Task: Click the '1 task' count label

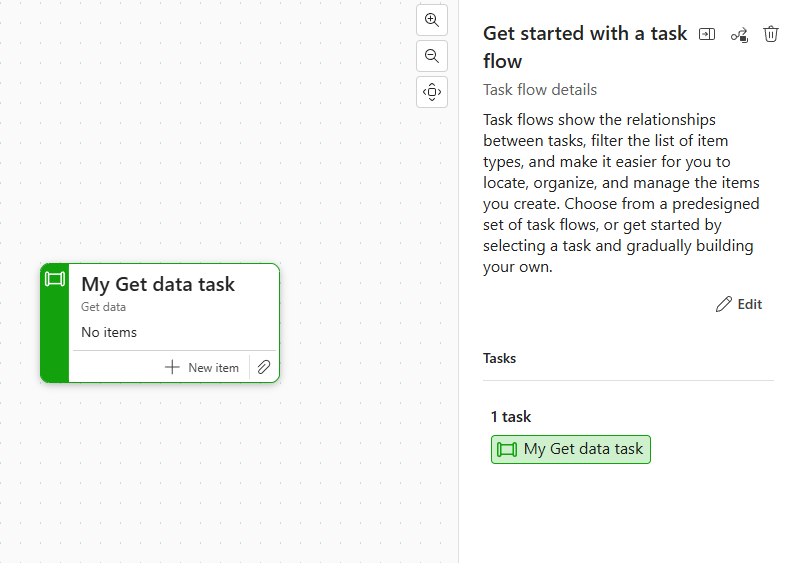Action: [x=510, y=416]
